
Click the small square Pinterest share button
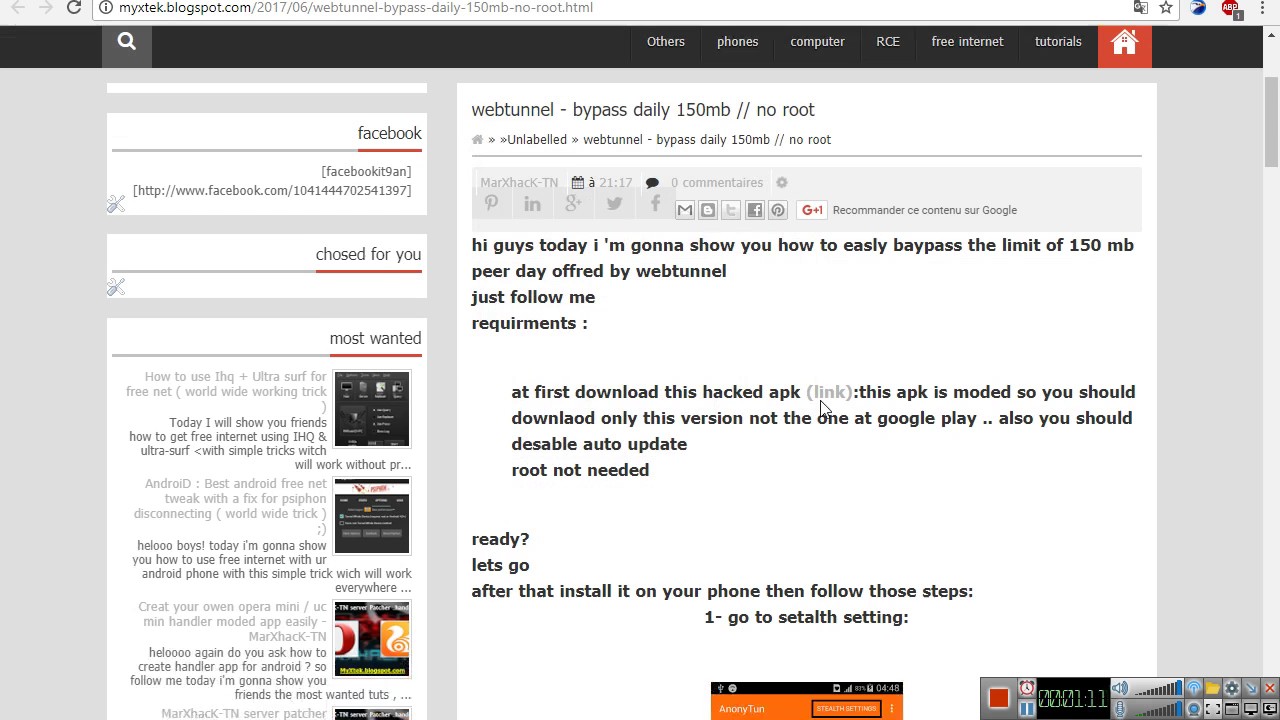tap(778, 210)
